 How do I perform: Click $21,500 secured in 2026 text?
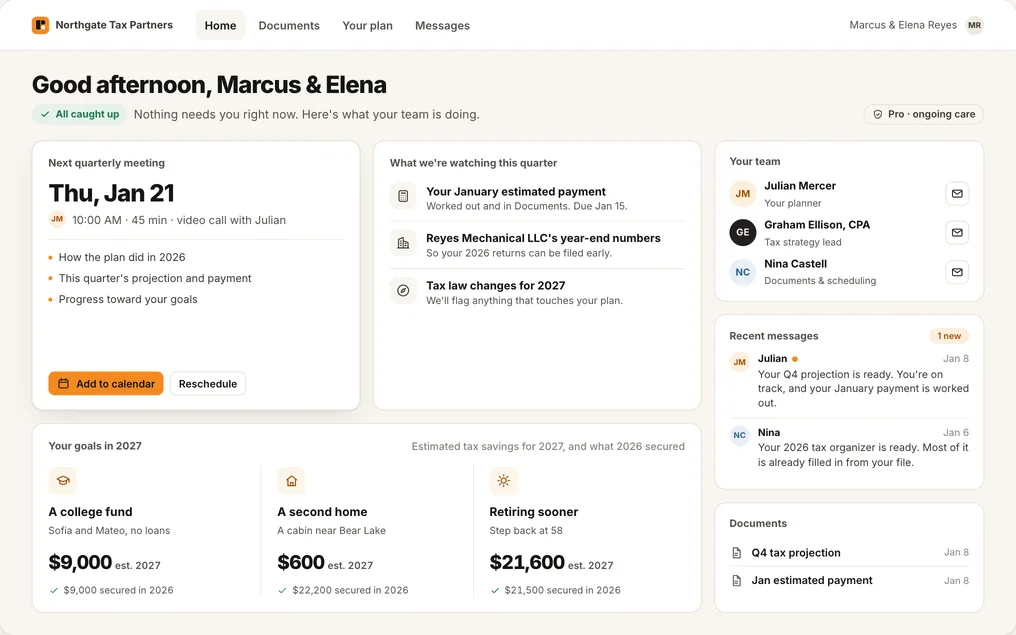pyautogui.click(x=562, y=590)
